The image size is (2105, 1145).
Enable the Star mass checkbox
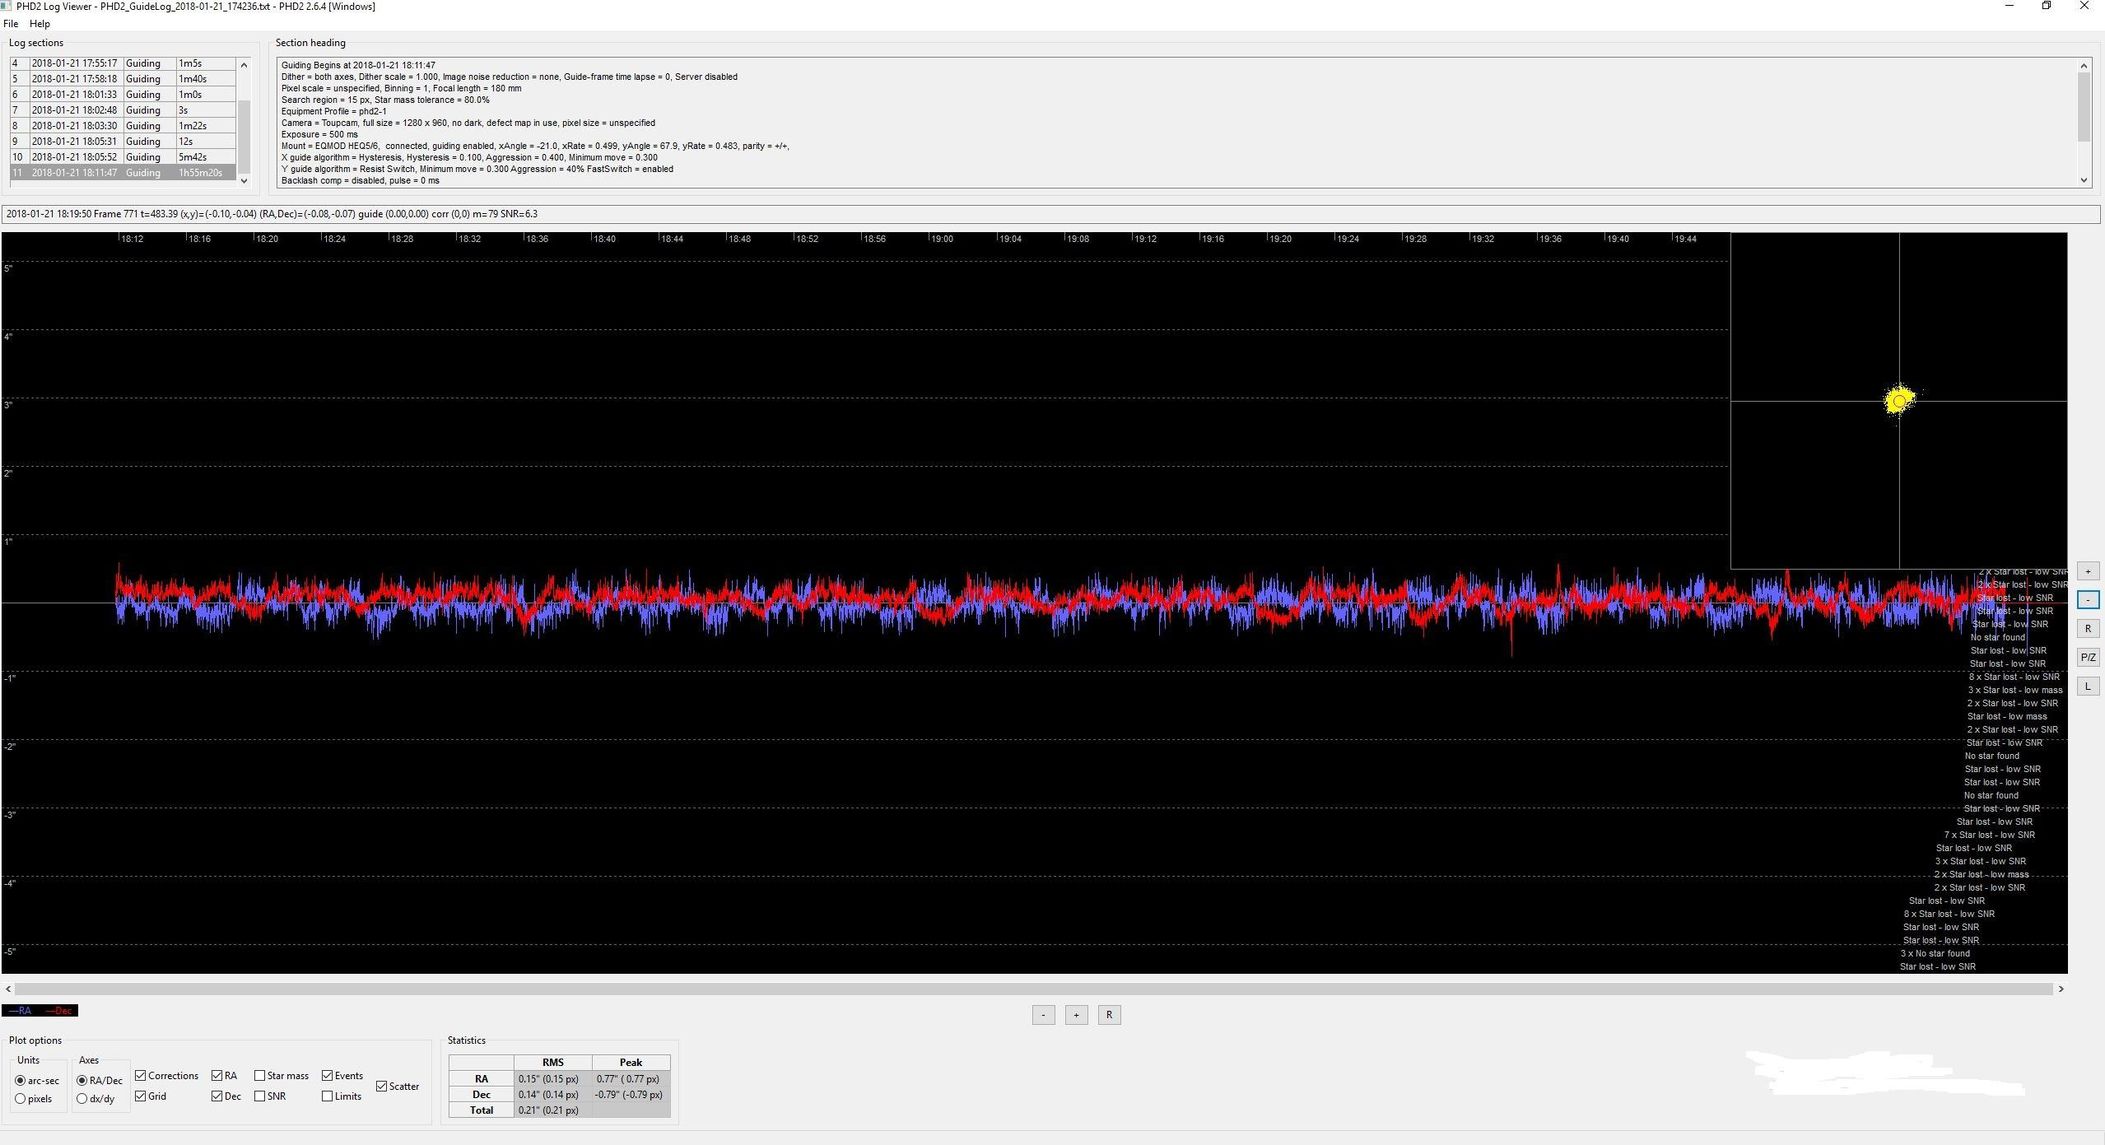tap(260, 1076)
